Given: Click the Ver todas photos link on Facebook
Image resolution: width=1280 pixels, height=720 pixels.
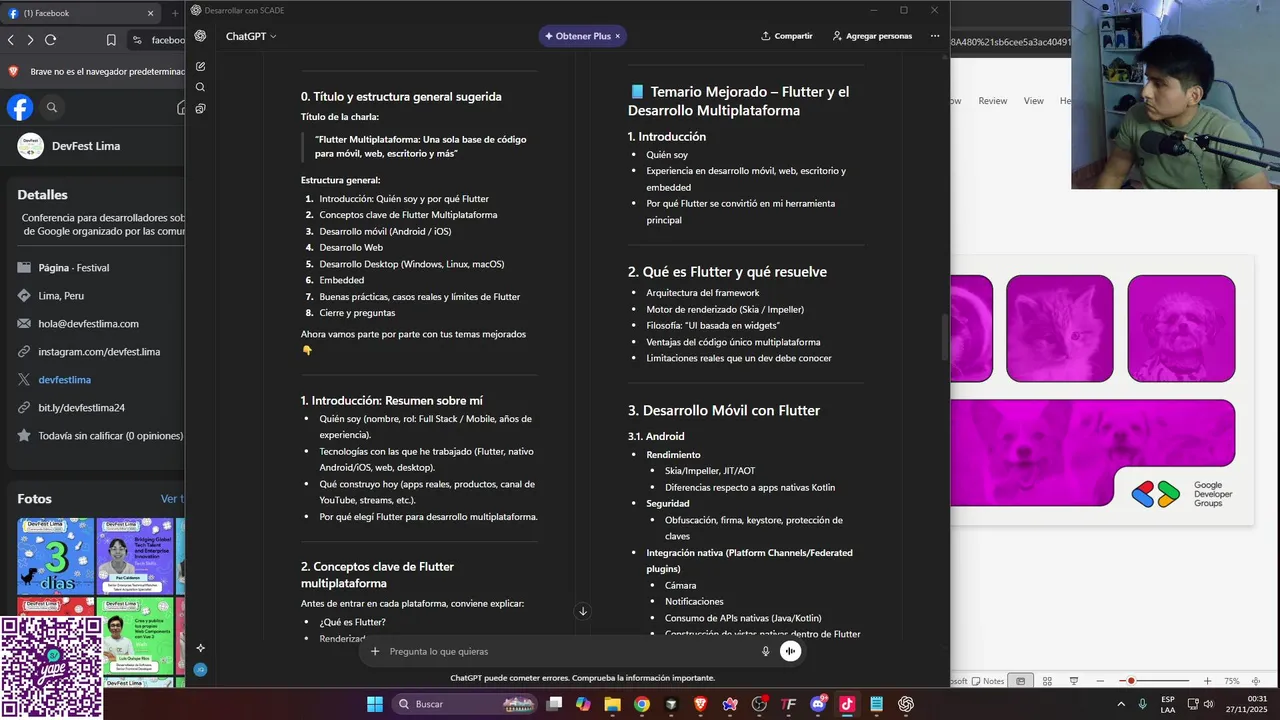Looking at the screenshot, I should 172,499.
